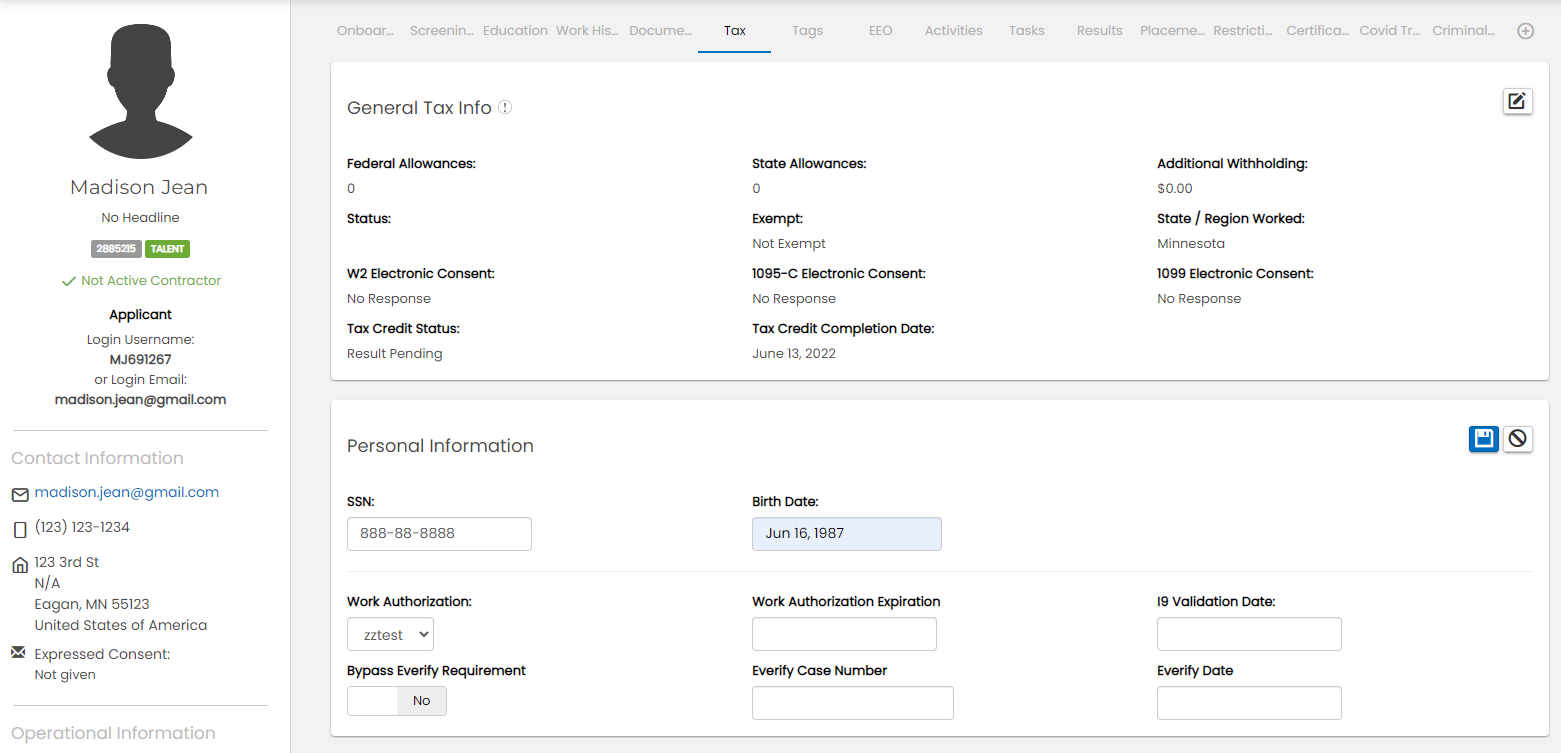Open the Results tab
1561x753 pixels.
1099,31
